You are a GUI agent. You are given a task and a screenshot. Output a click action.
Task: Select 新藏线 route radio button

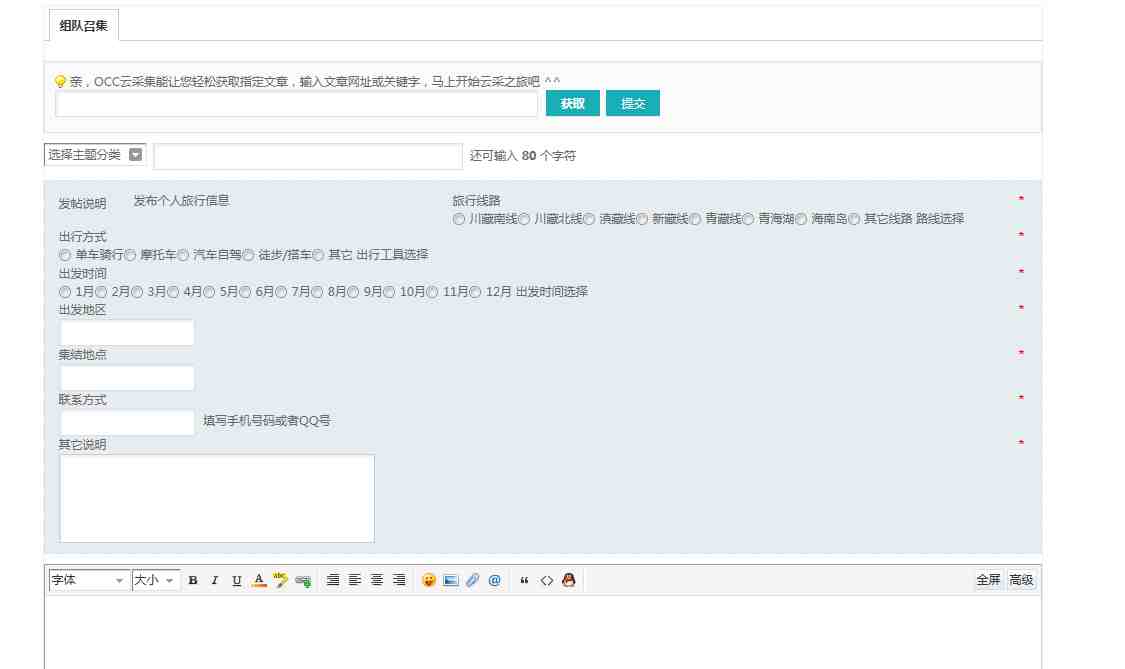click(642, 219)
